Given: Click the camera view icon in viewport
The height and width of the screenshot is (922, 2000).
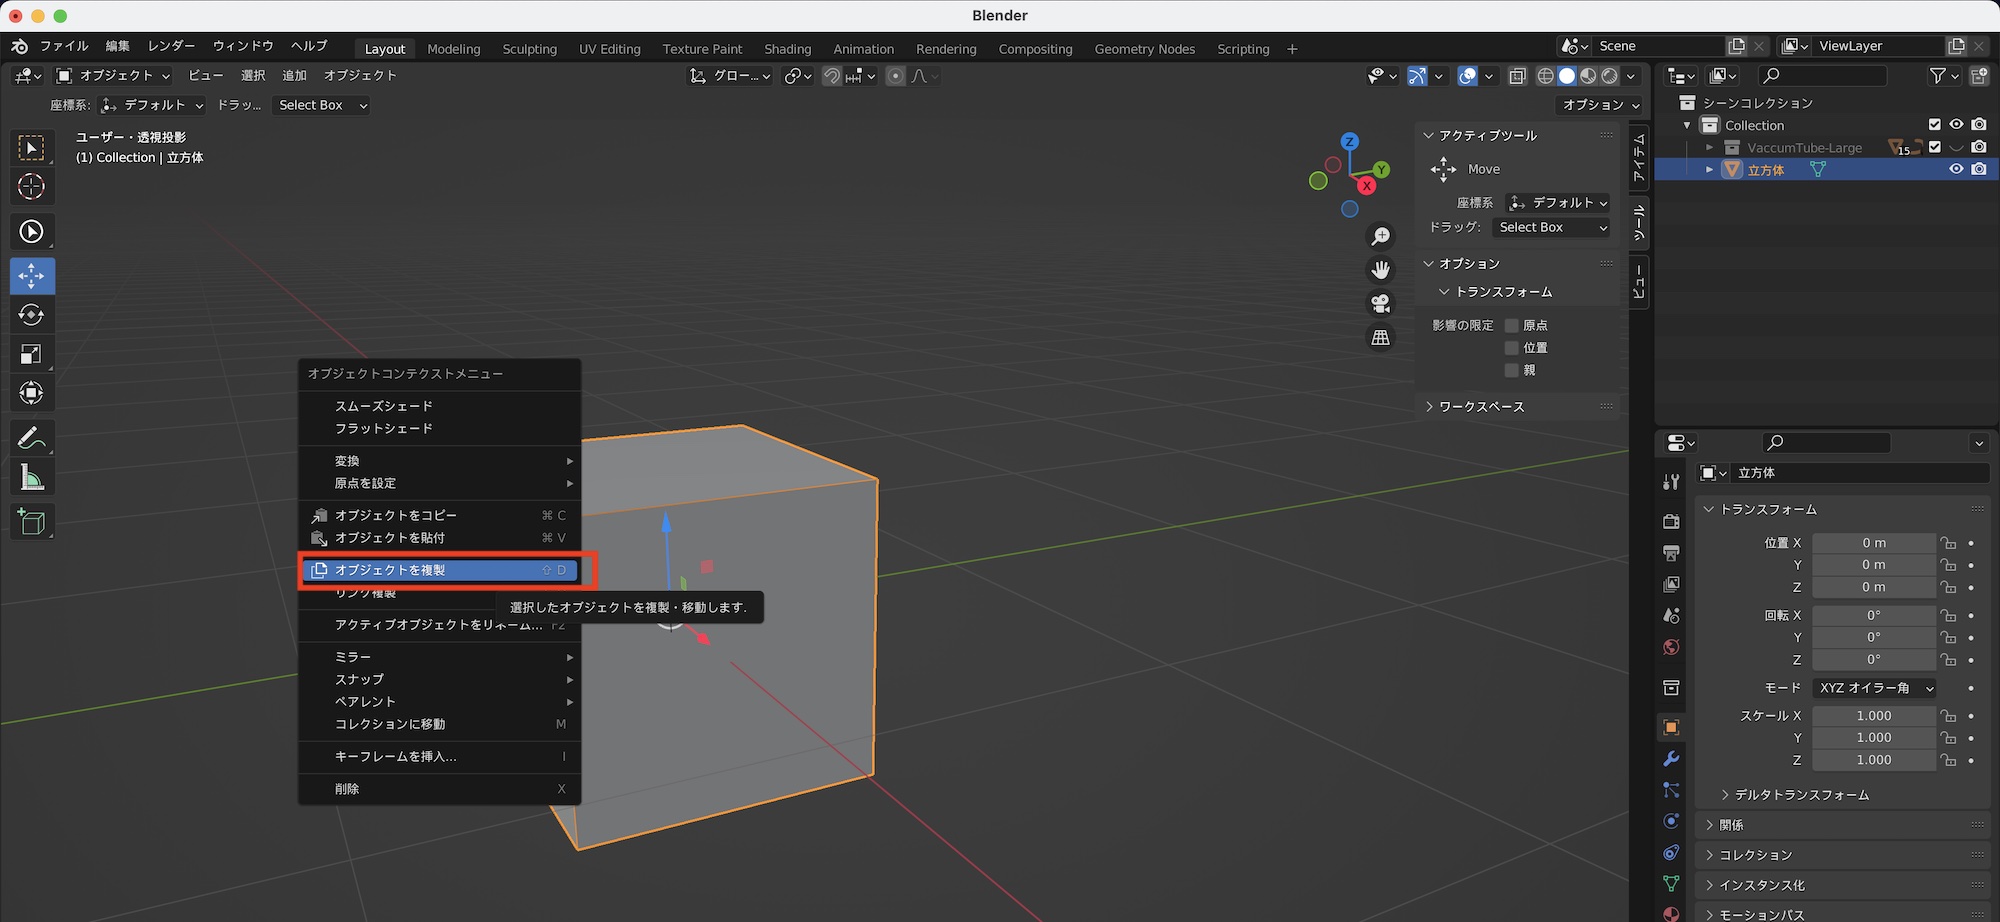Looking at the screenshot, I should click(x=1381, y=304).
